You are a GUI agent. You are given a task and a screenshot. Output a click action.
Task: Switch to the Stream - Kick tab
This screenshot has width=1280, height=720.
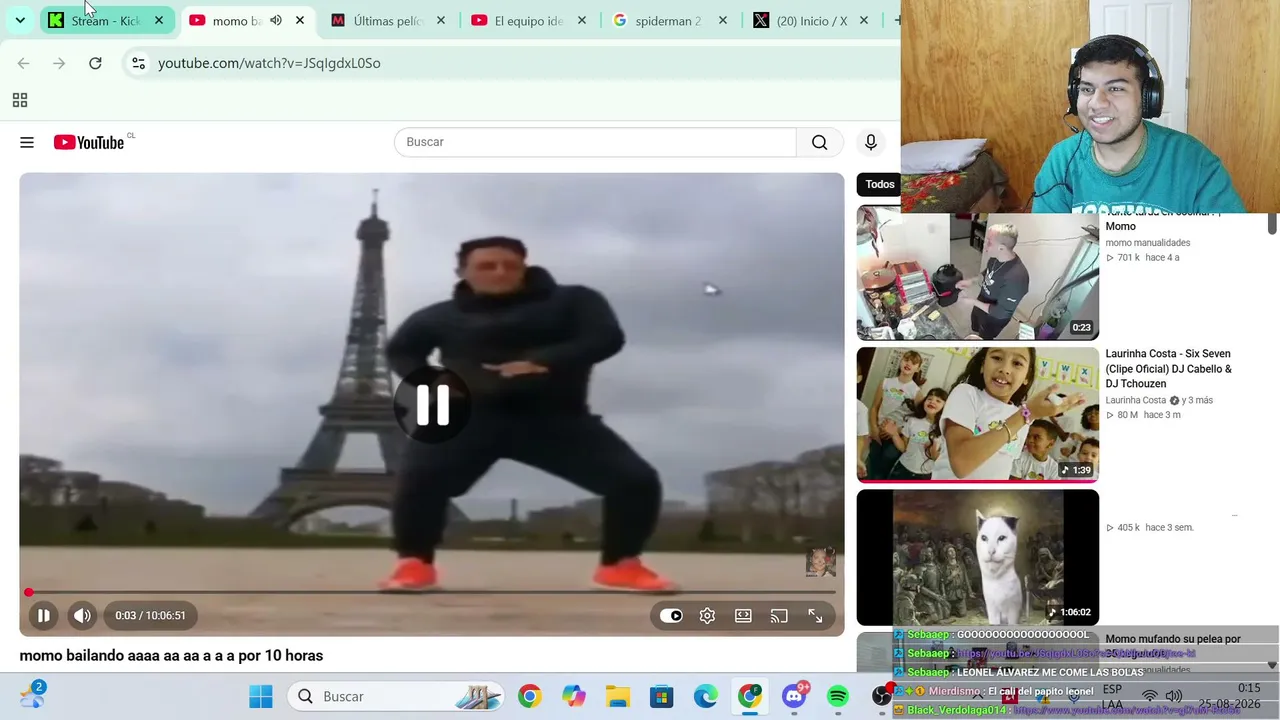point(106,21)
